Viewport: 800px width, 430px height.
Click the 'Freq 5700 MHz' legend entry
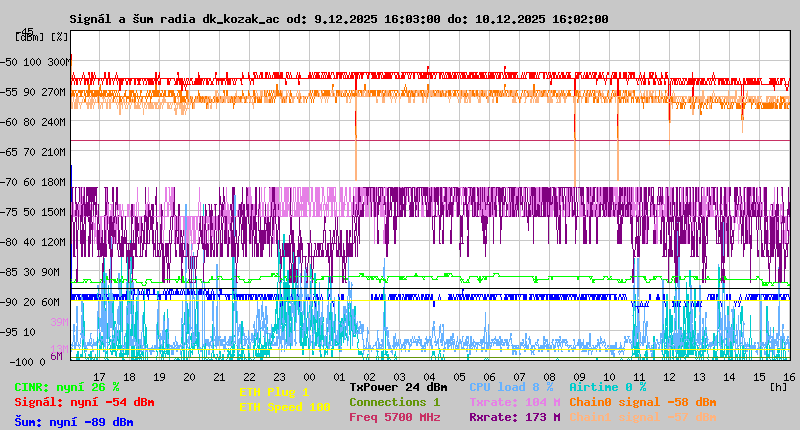pos(394,417)
